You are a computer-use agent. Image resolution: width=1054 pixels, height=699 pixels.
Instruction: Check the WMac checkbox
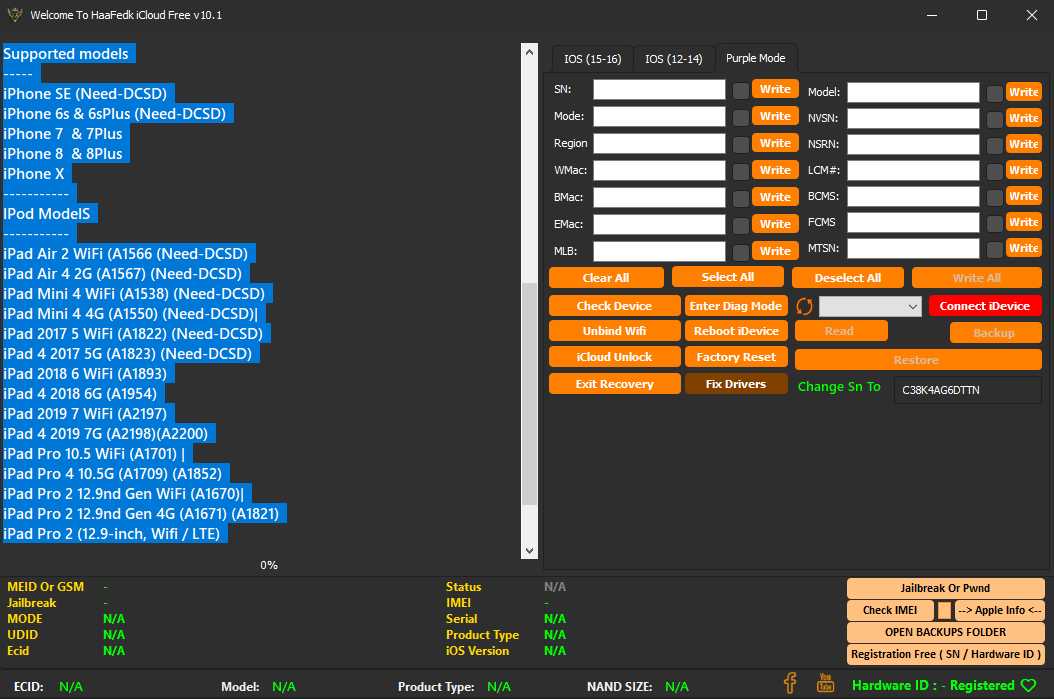tap(741, 171)
